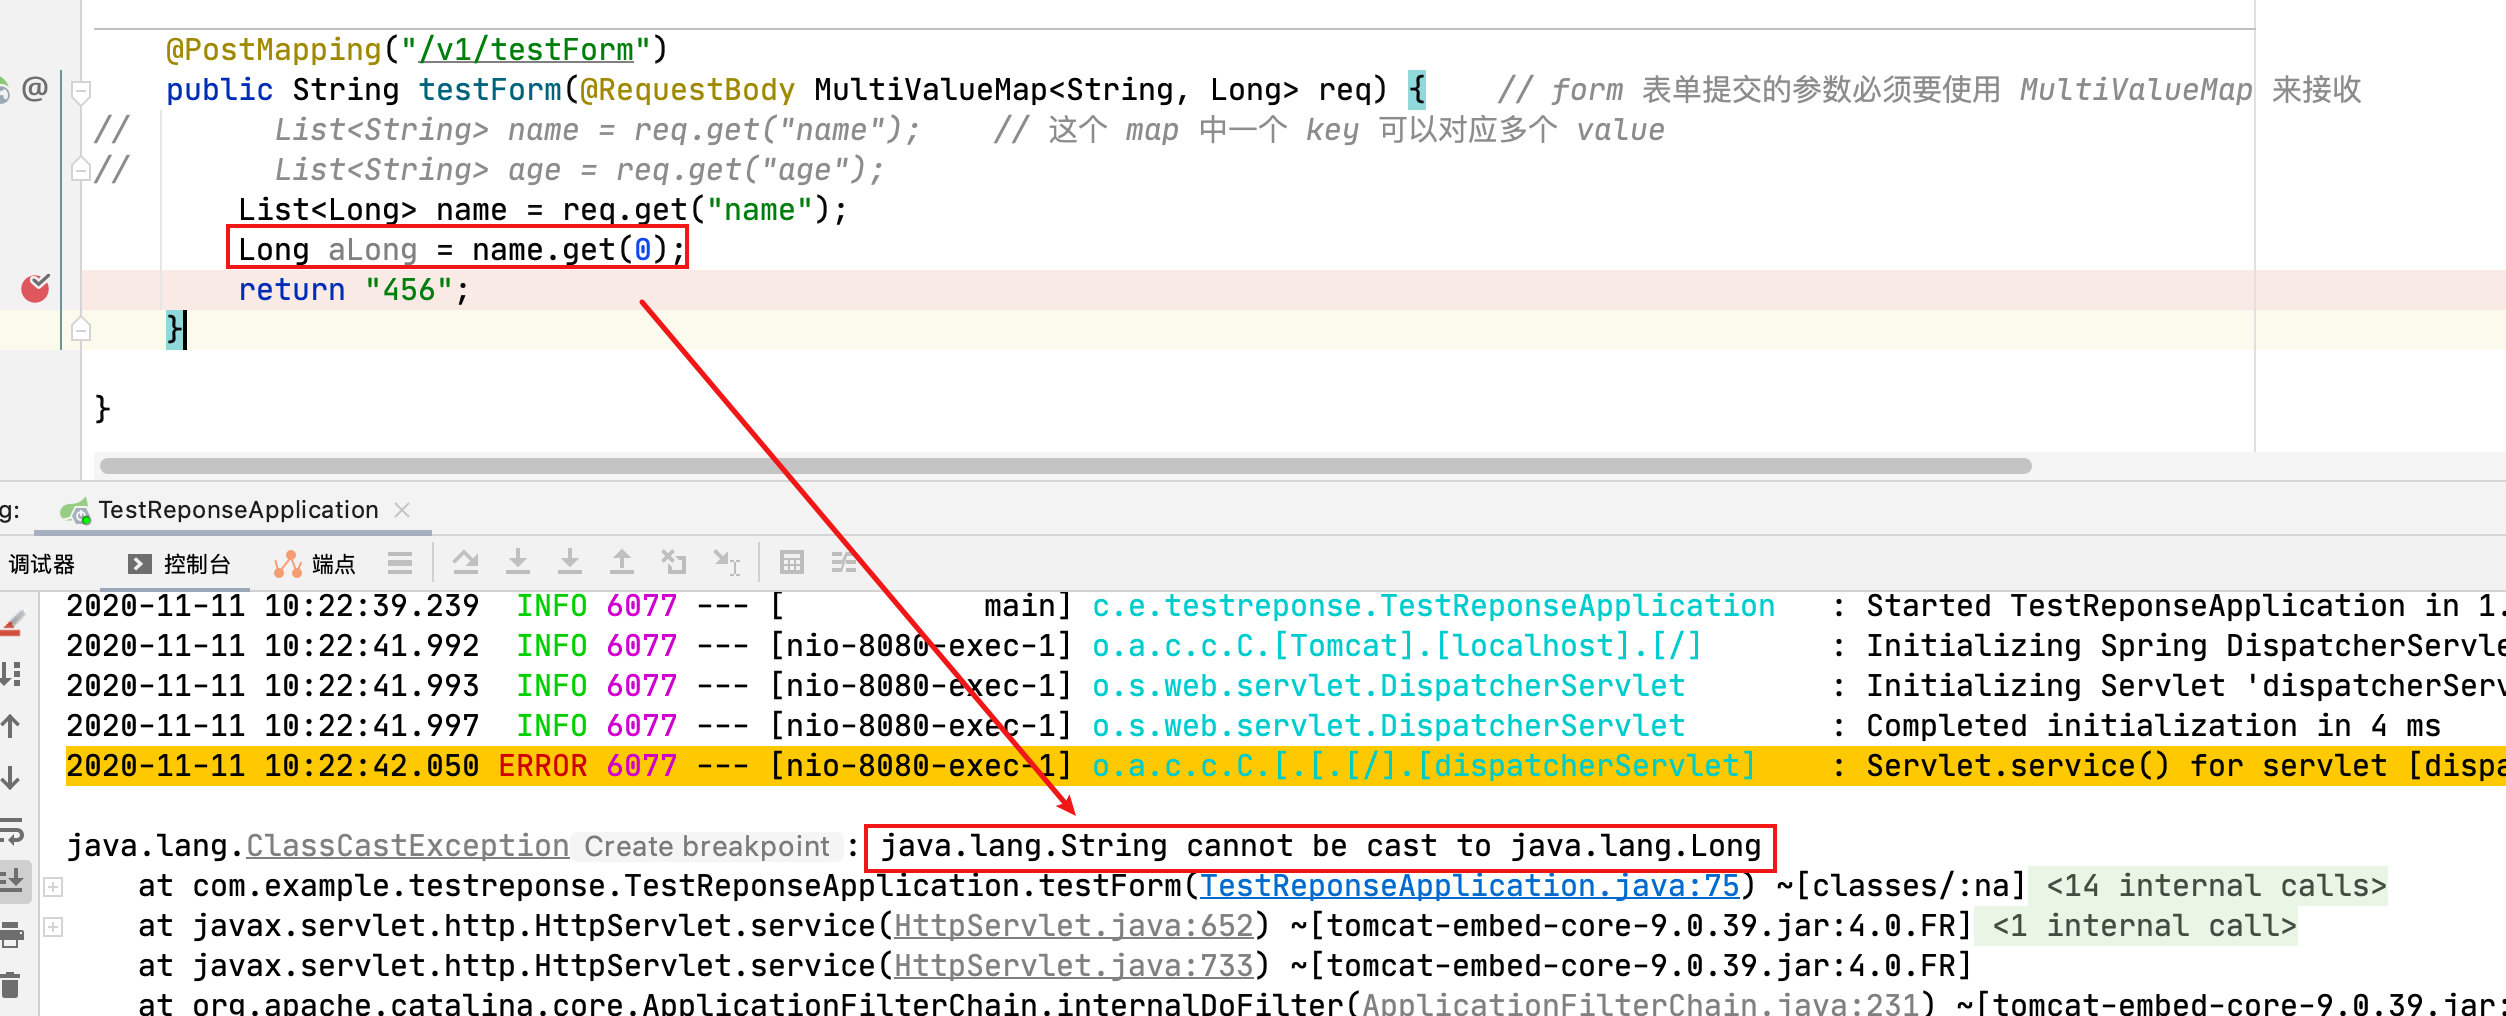Image resolution: width=2506 pixels, height=1016 pixels.
Task: Click the @ gutter icon next to testForm
Action: (35, 89)
